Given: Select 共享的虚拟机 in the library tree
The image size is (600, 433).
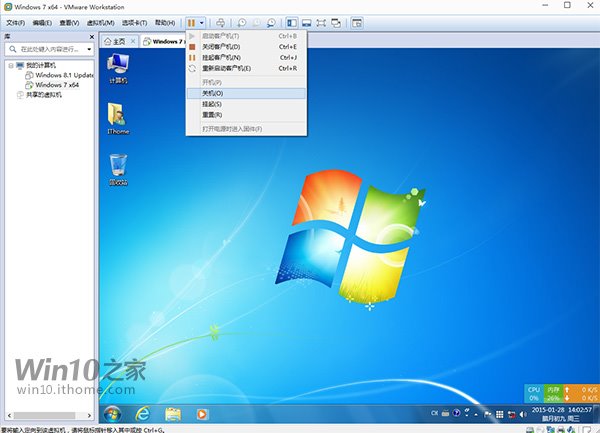Looking at the screenshot, I should point(44,94).
